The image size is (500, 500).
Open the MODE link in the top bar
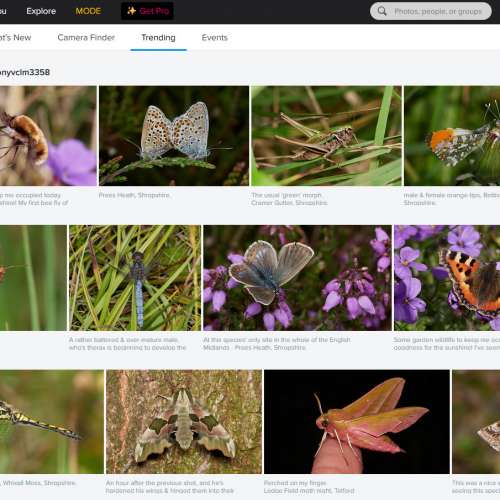click(88, 11)
